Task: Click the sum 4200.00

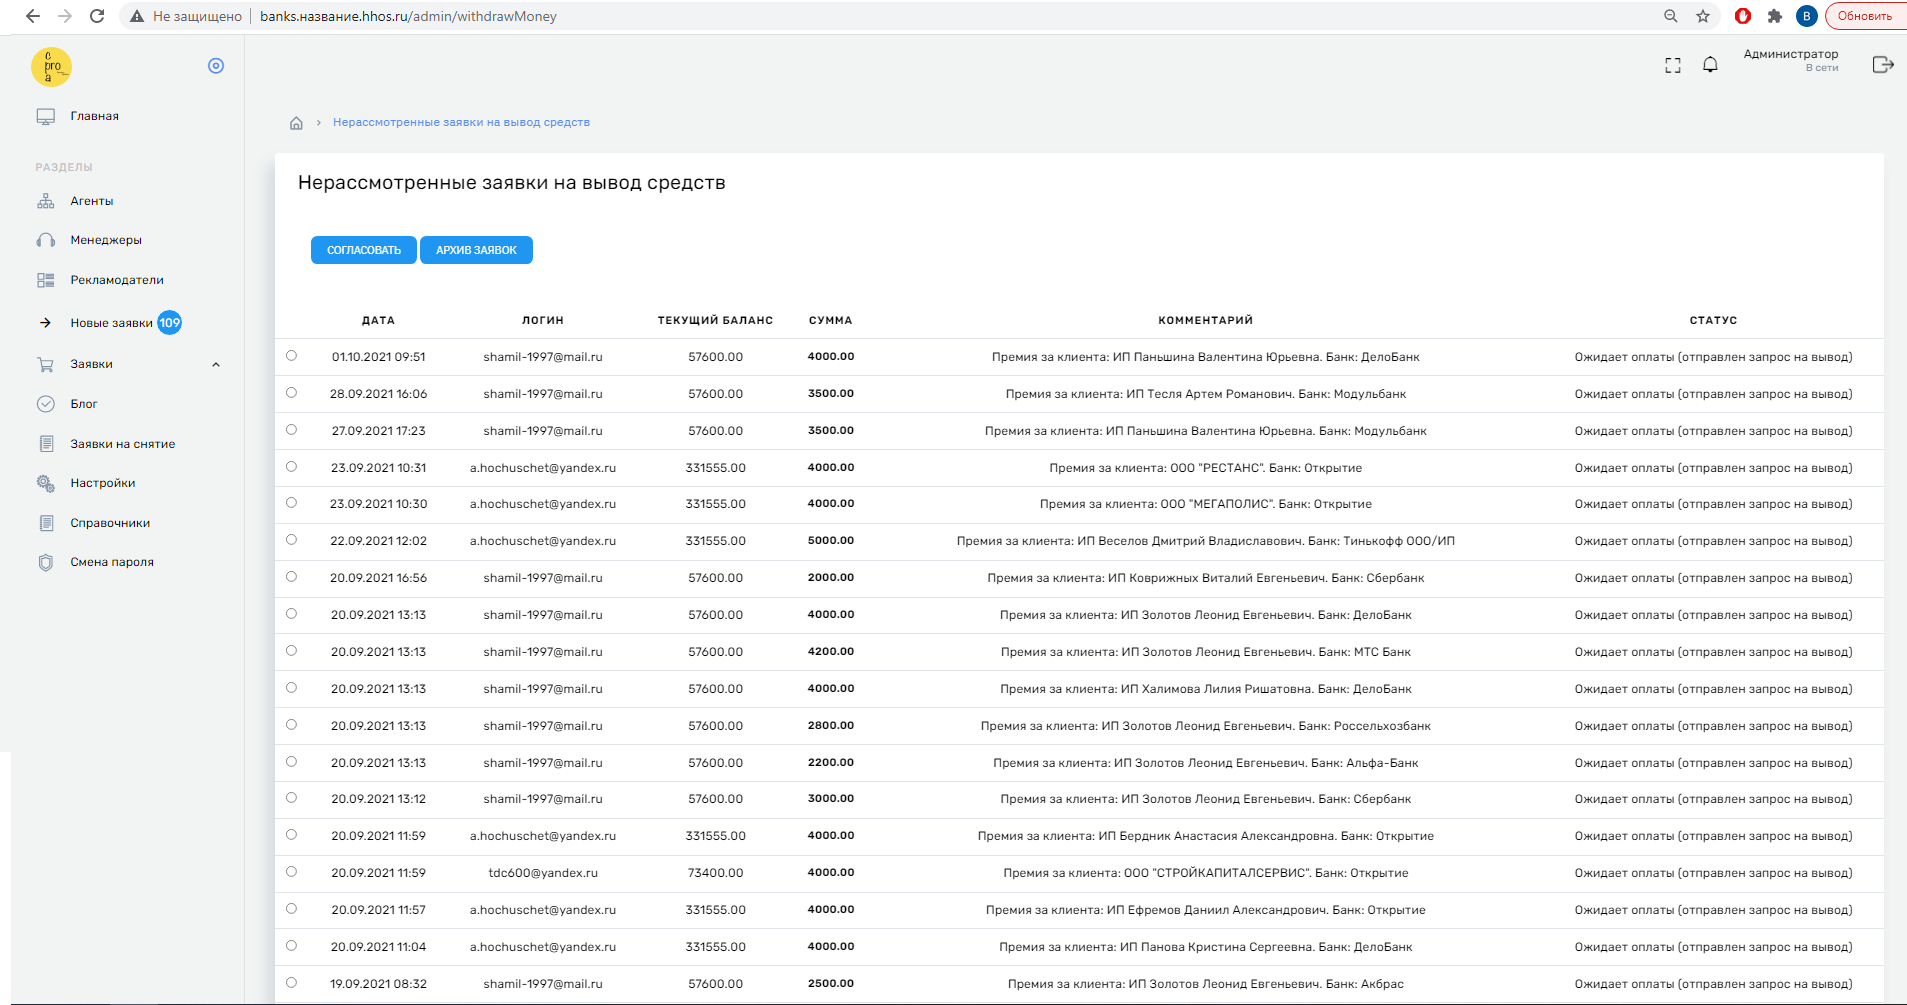Action: 831,652
